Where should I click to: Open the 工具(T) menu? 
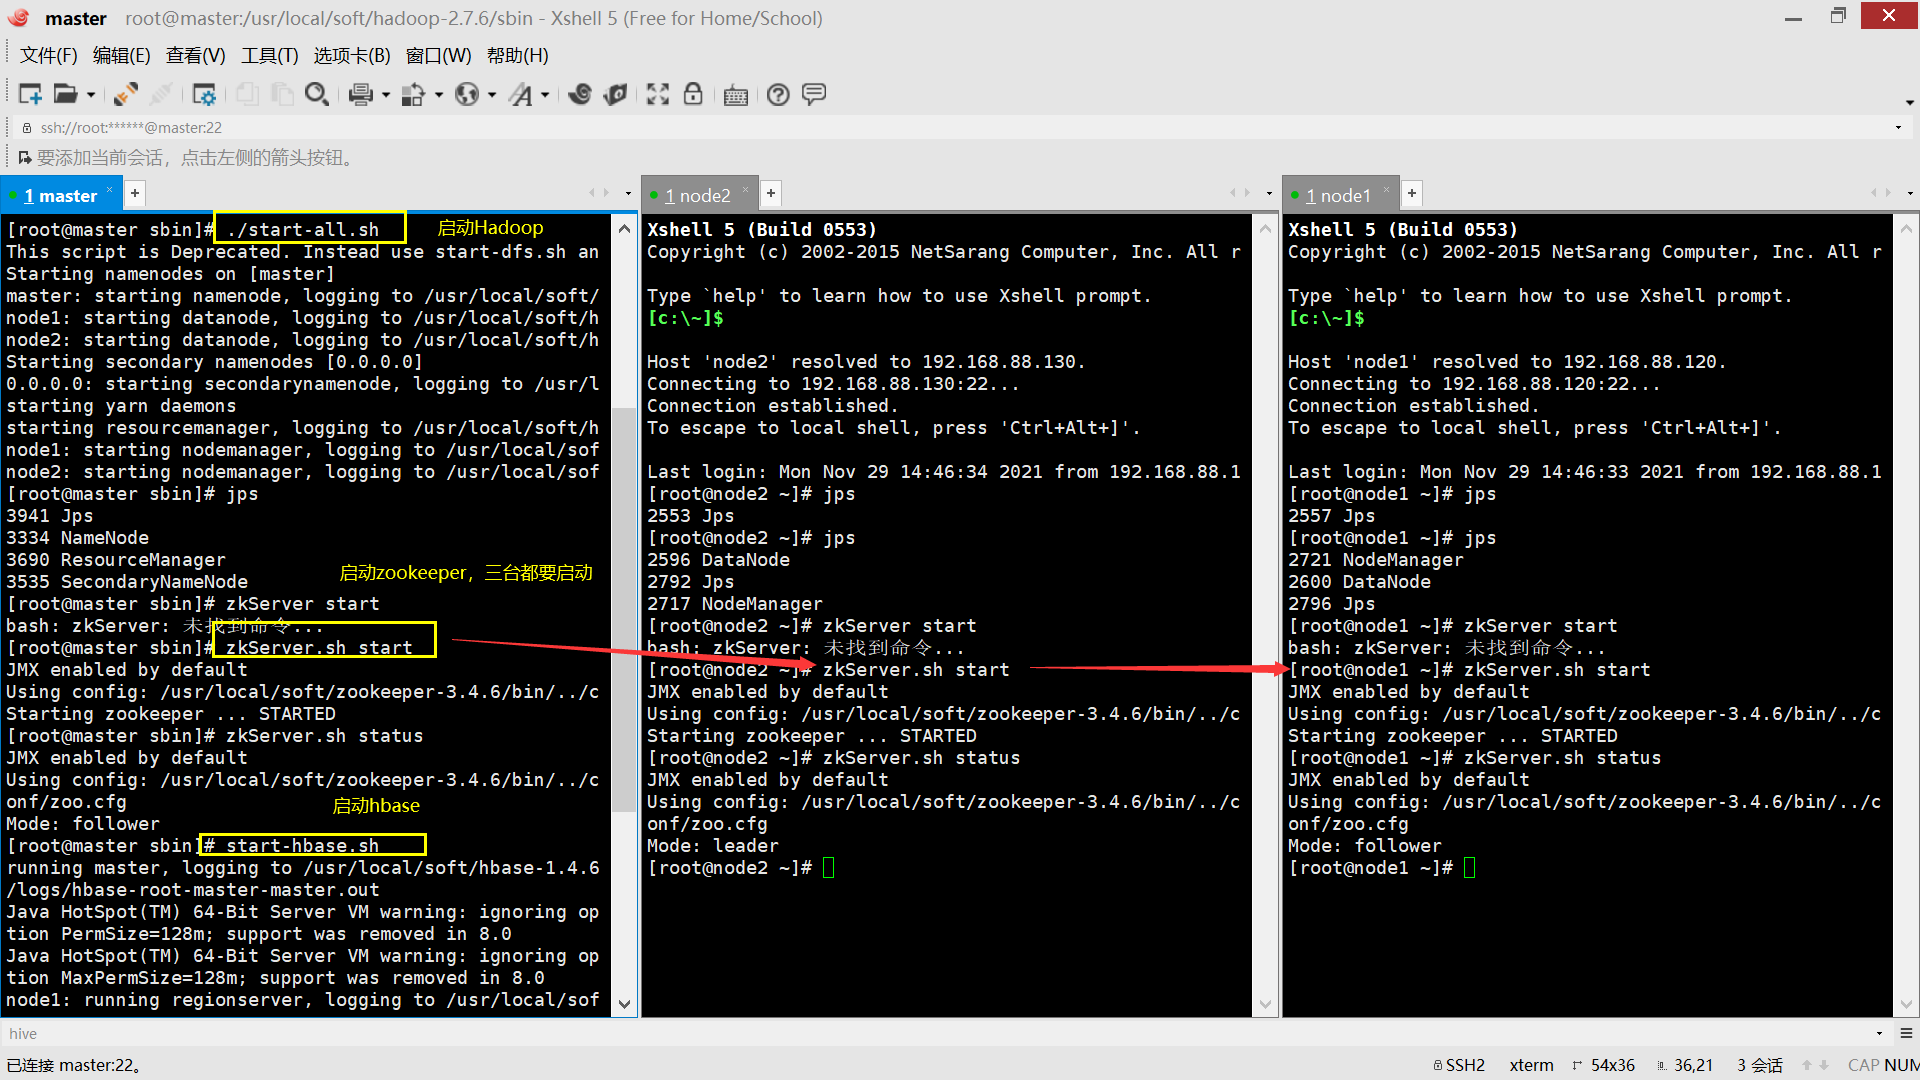pyautogui.click(x=269, y=55)
